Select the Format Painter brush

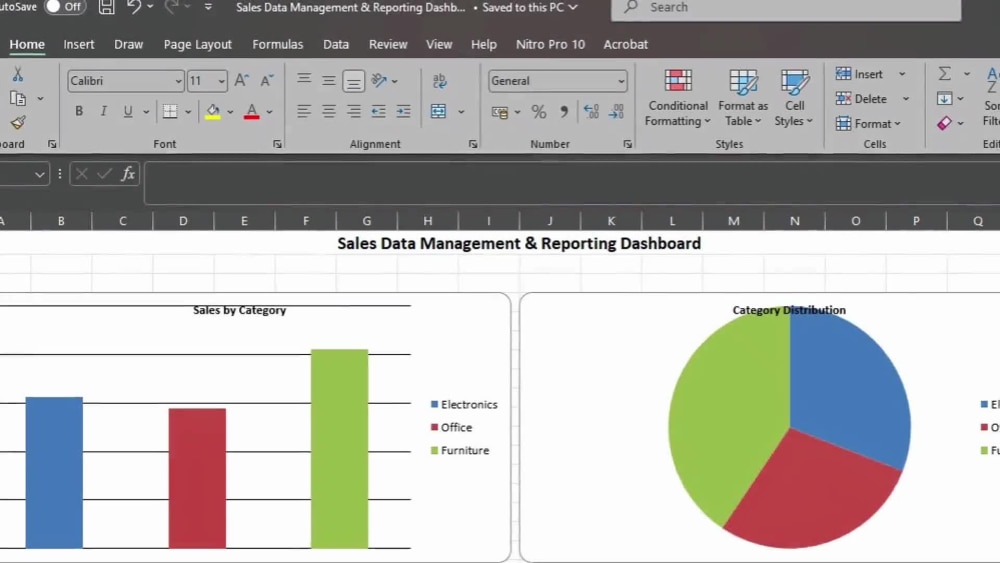(x=18, y=122)
